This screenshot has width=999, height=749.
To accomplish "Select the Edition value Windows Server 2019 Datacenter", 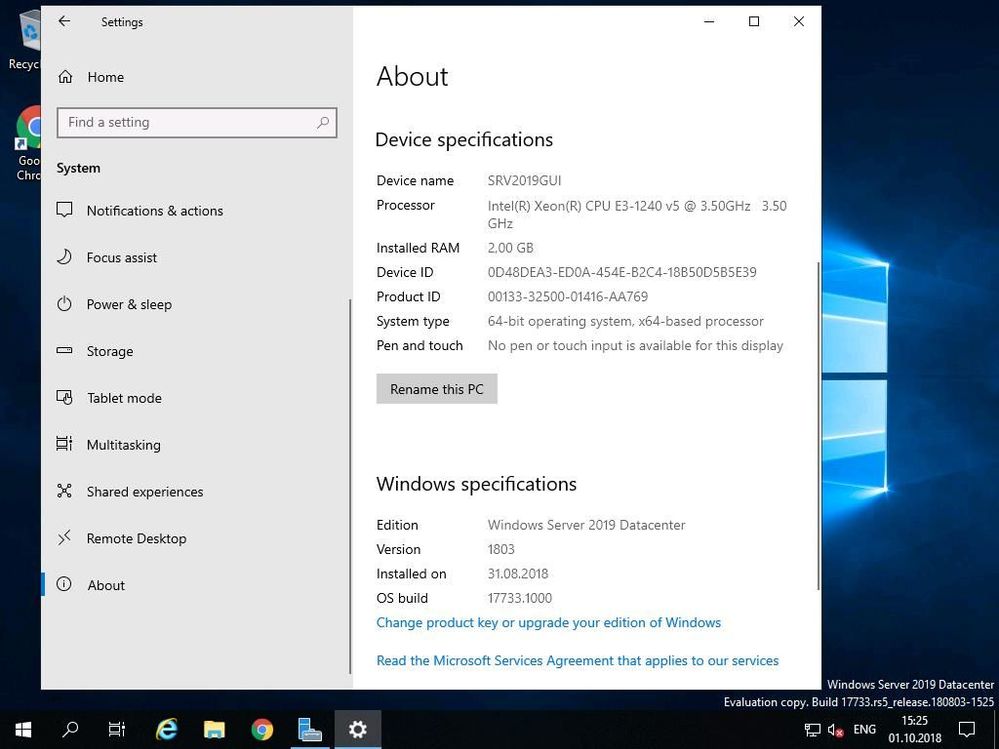I will point(586,525).
